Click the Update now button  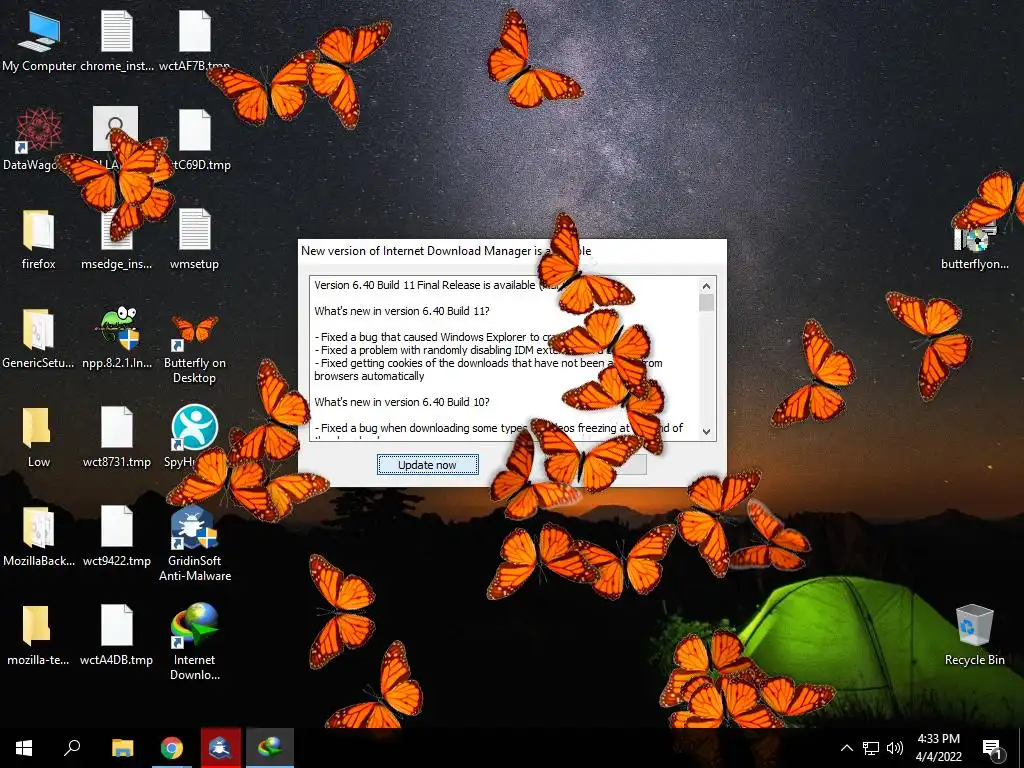(428, 465)
